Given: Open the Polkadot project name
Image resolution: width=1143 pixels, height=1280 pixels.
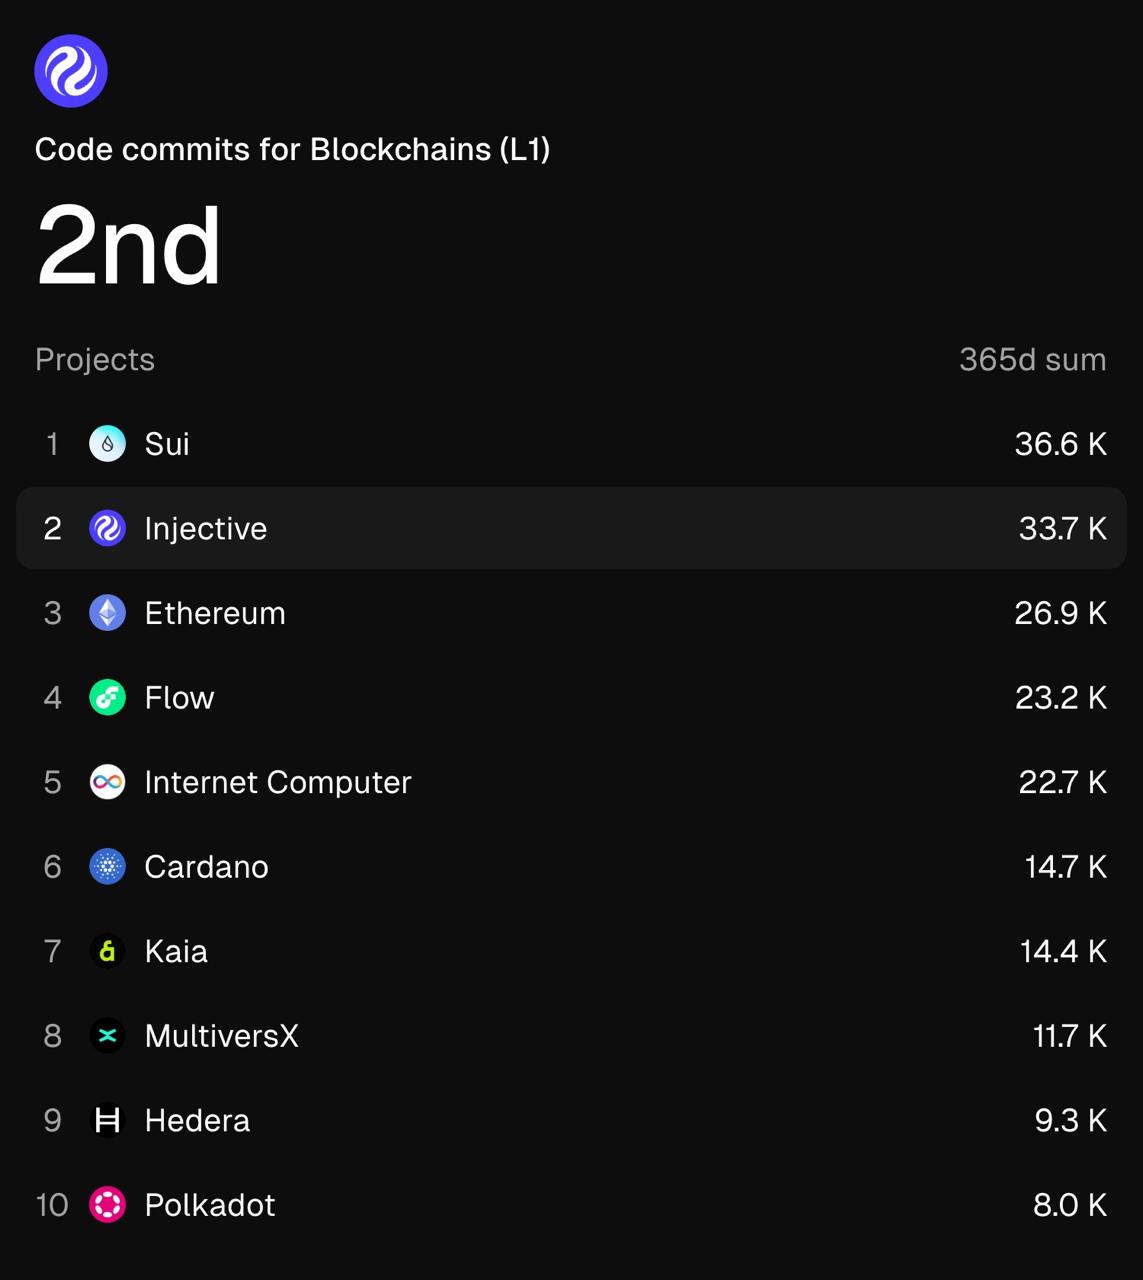Looking at the screenshot, I should (x=210, y=1205).
